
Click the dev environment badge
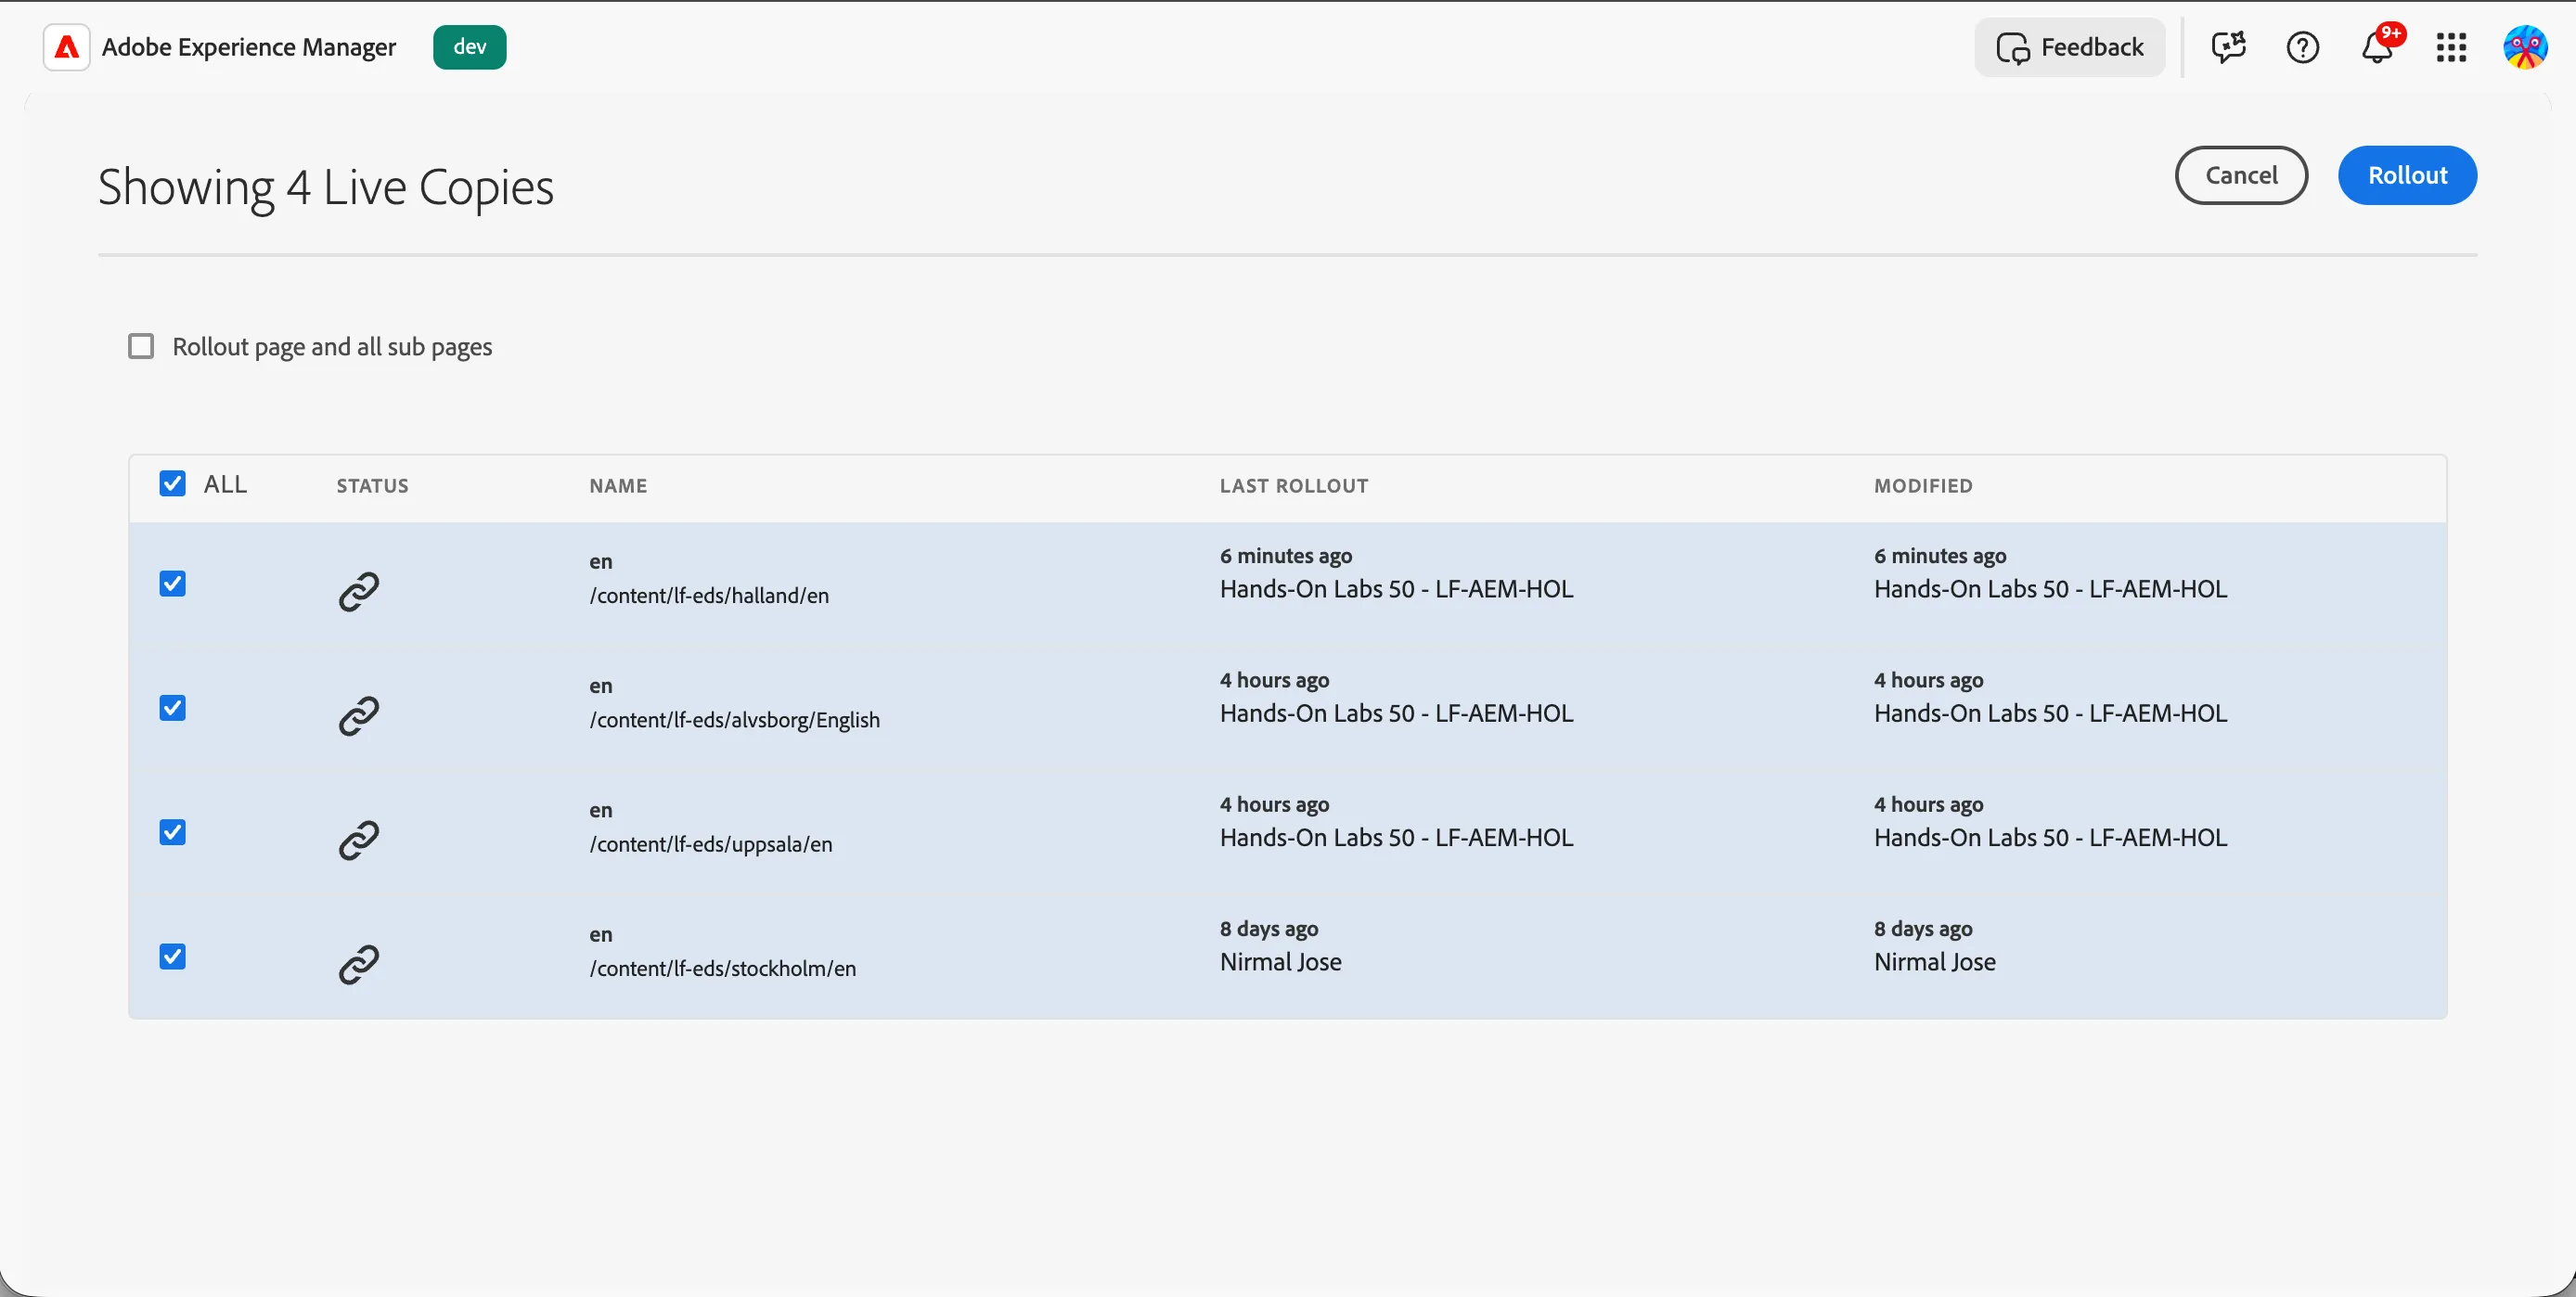pos(469,47)
